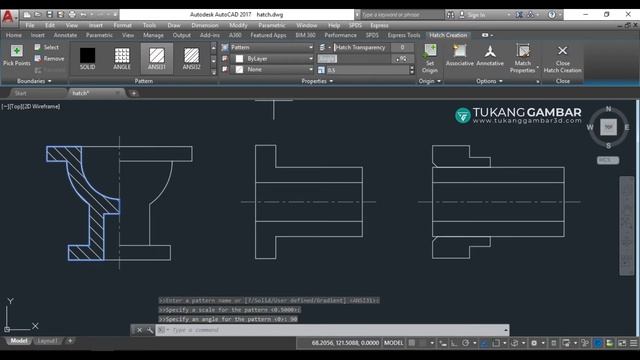Open the File menu

[30, 25]
